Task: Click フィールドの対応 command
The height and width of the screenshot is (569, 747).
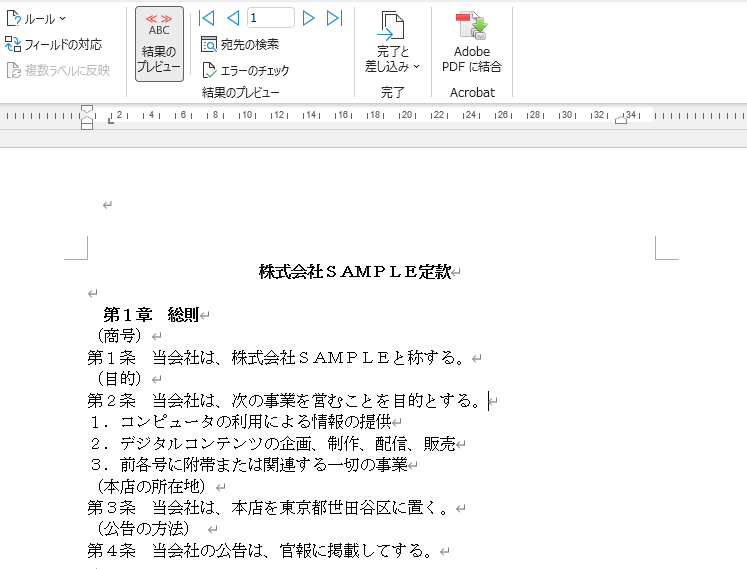Action: [x=53, y=45]
